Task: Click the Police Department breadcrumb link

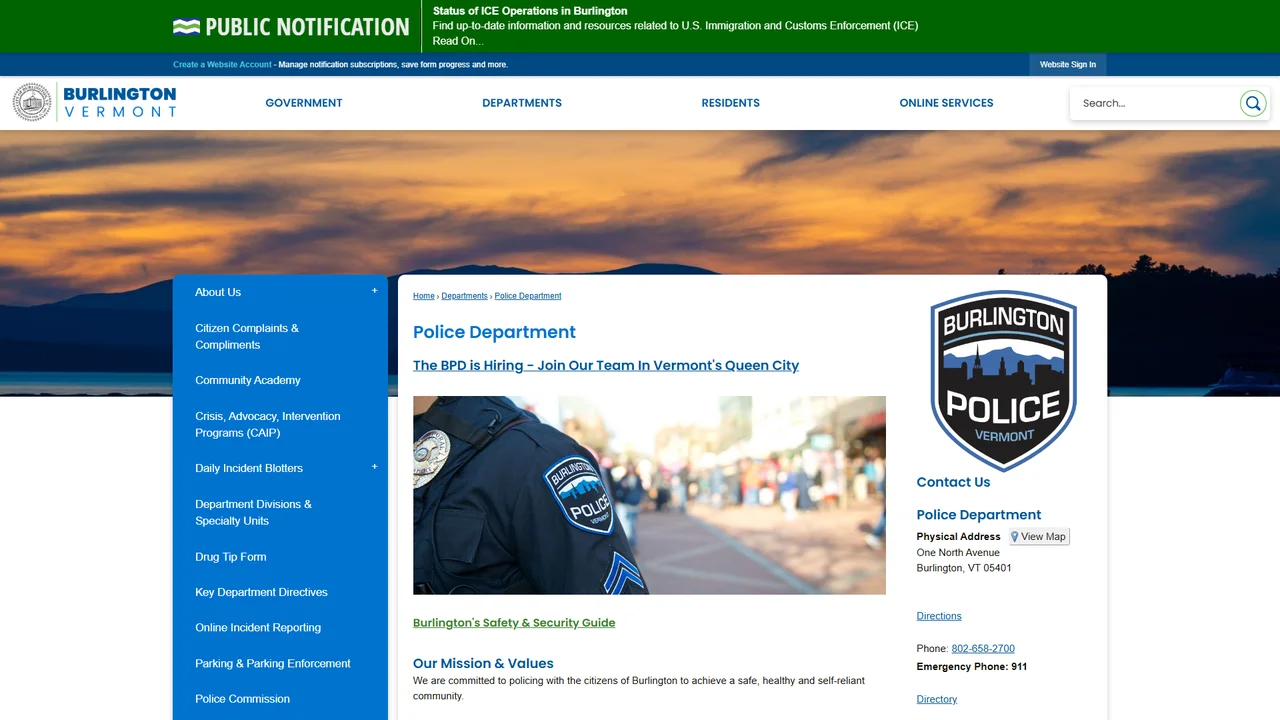Action: click(x=528, y=296)
